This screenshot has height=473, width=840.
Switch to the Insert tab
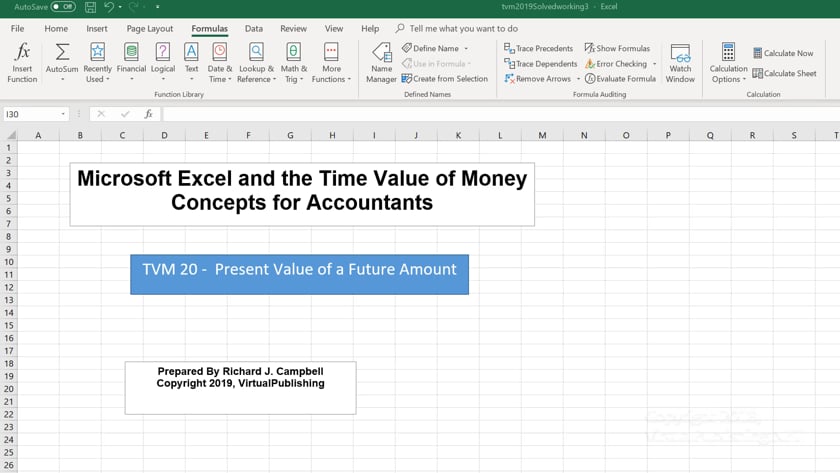[97, 28]
